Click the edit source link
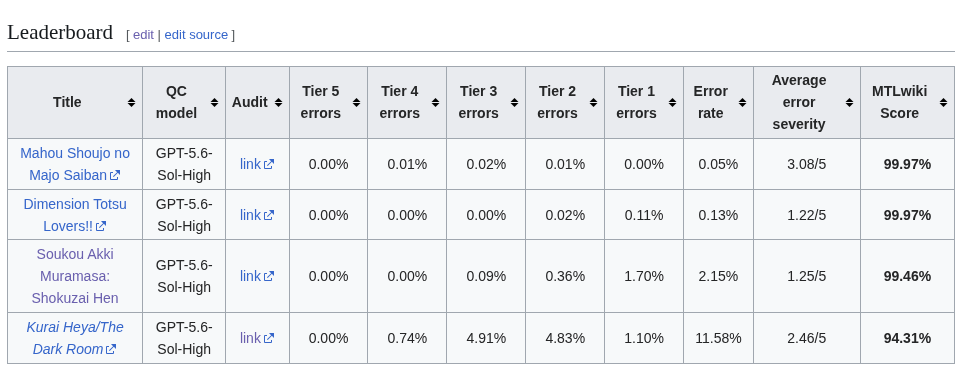Viewport: 955px width, 374px height. tap(196, 35)
